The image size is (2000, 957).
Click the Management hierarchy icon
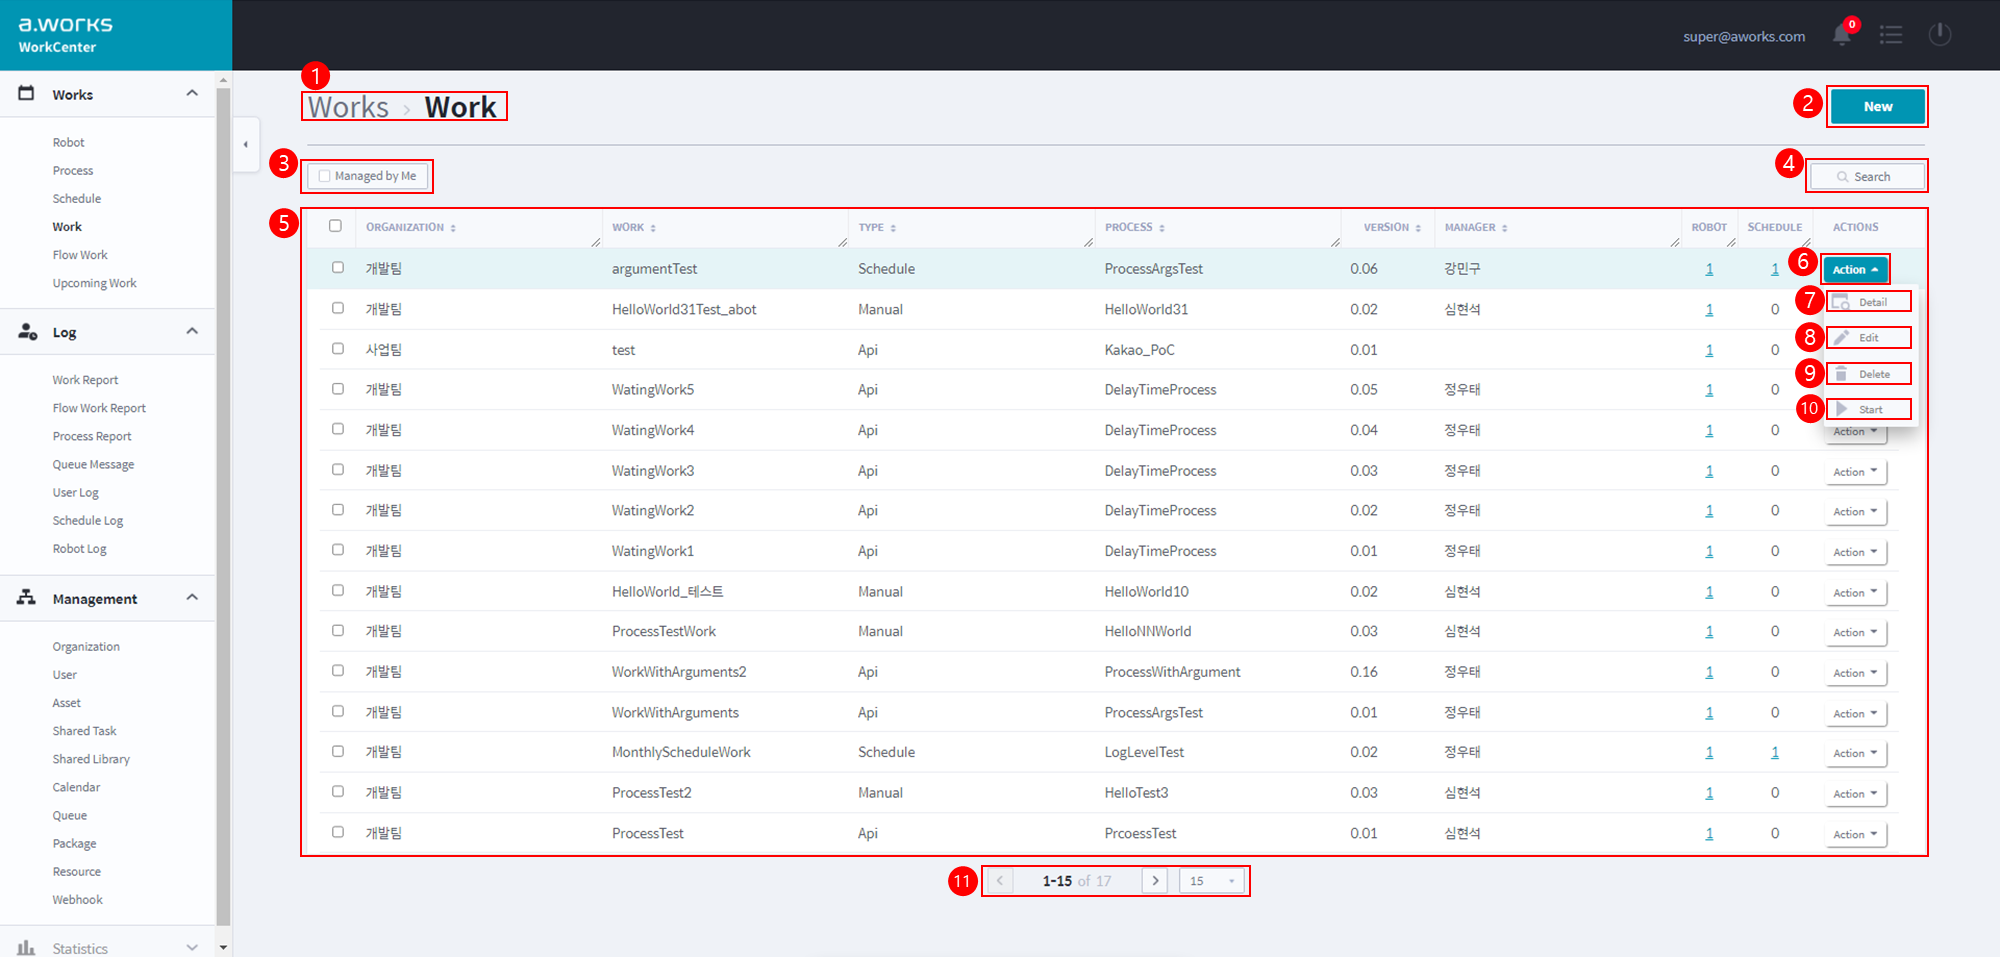point(27,597)
